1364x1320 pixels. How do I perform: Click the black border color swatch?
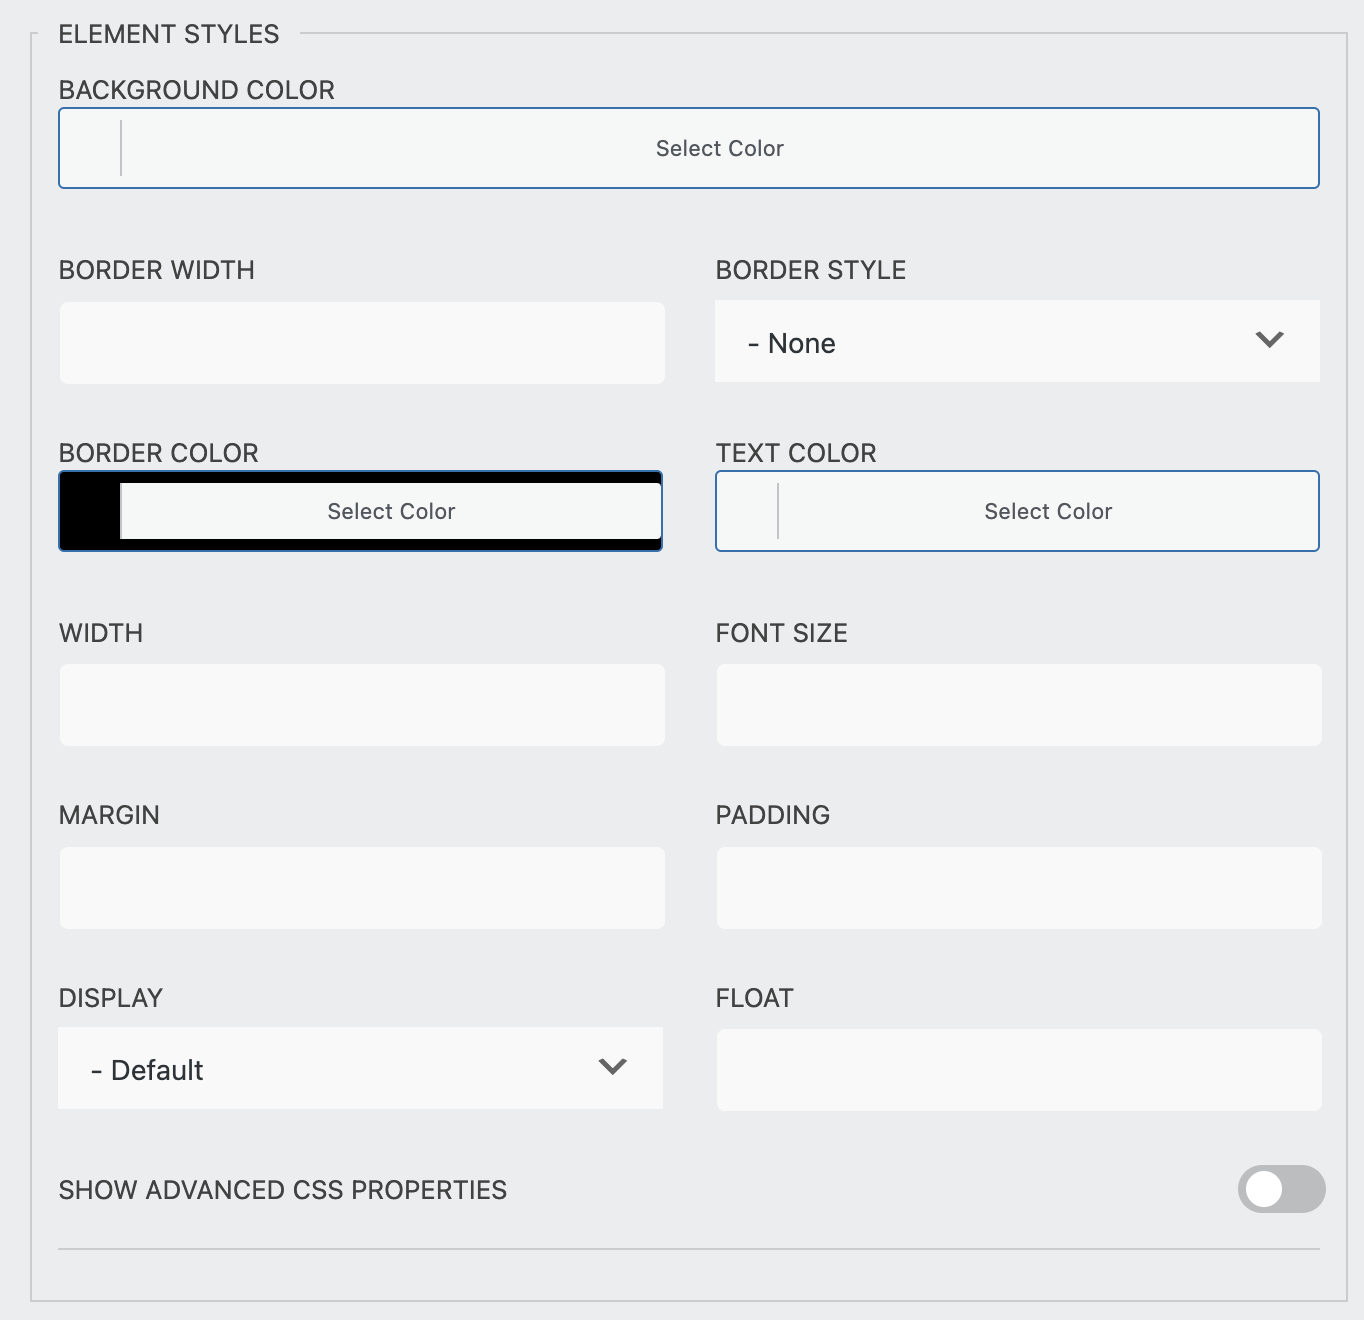[88, 510]
